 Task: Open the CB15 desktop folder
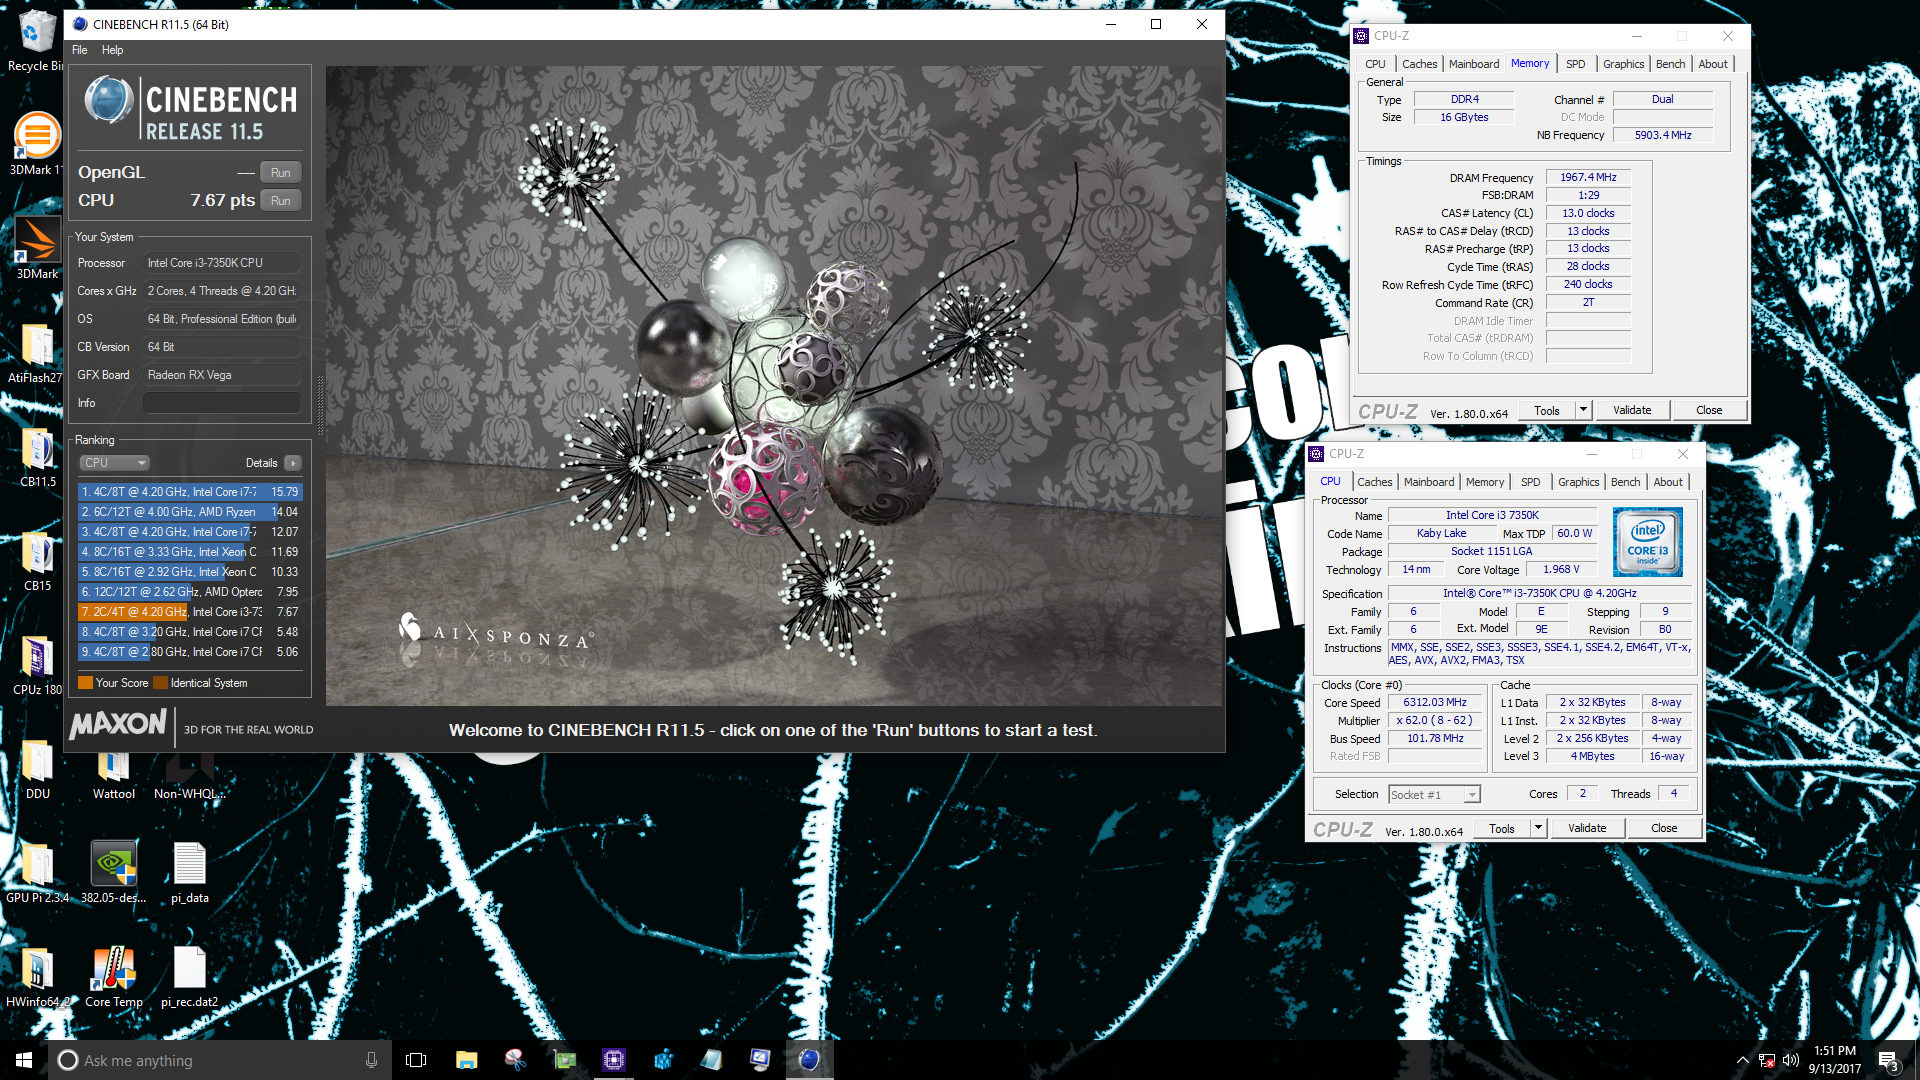click(37, 561)
